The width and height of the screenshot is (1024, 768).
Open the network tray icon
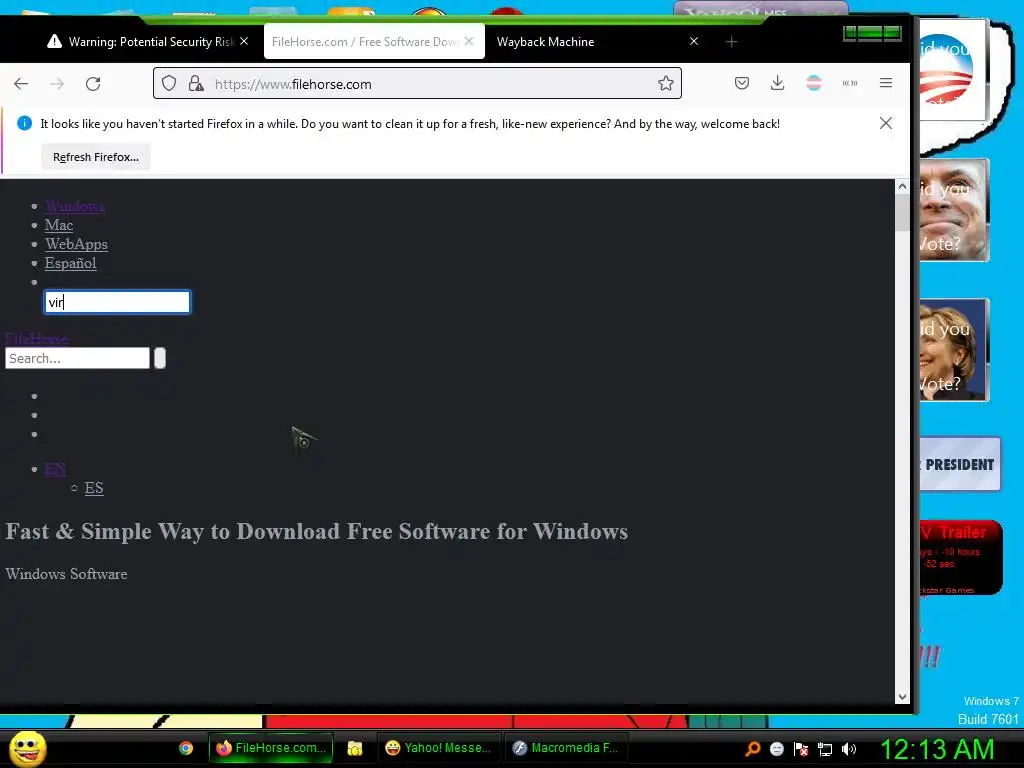825,748
